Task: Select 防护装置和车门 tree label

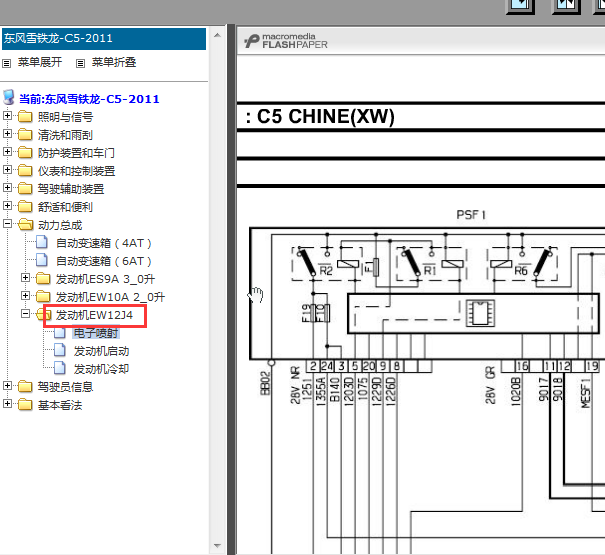Action: pos(76,153)
